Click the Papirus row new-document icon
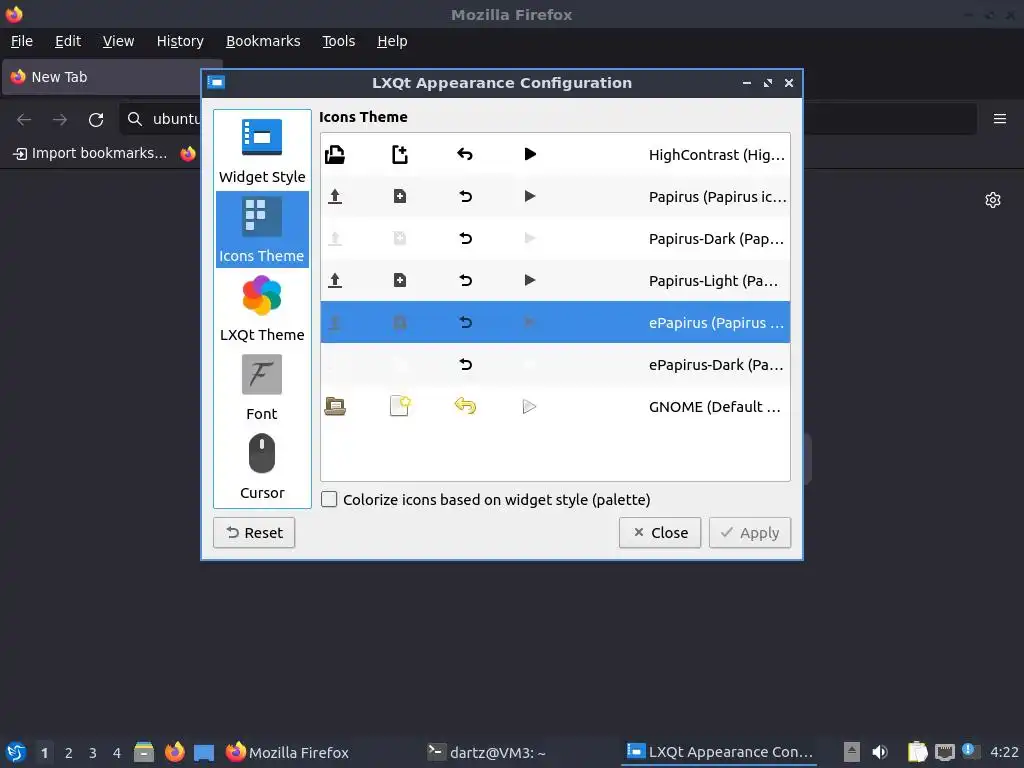 click(x=400, y=197)
